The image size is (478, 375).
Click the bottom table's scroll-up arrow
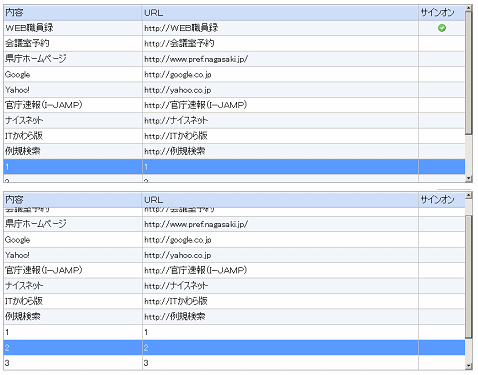[469, 195]
